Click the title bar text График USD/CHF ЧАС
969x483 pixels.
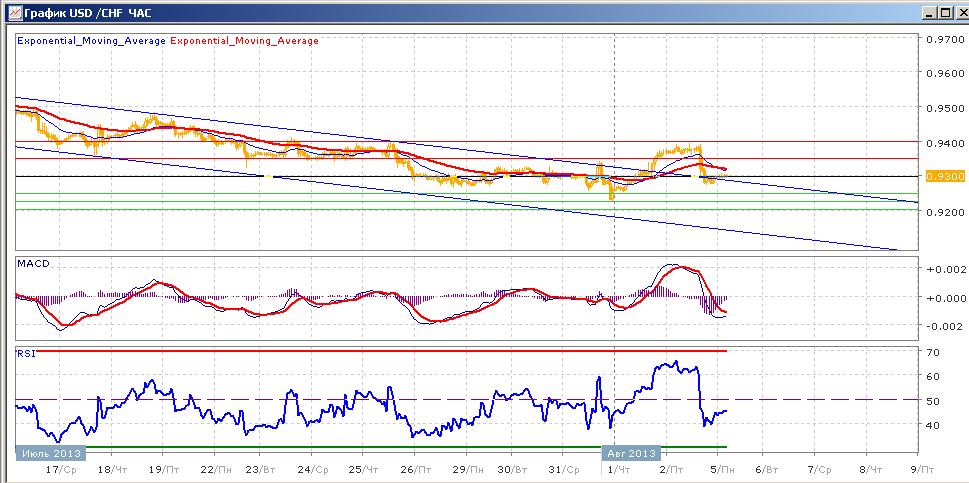point(87,12)
